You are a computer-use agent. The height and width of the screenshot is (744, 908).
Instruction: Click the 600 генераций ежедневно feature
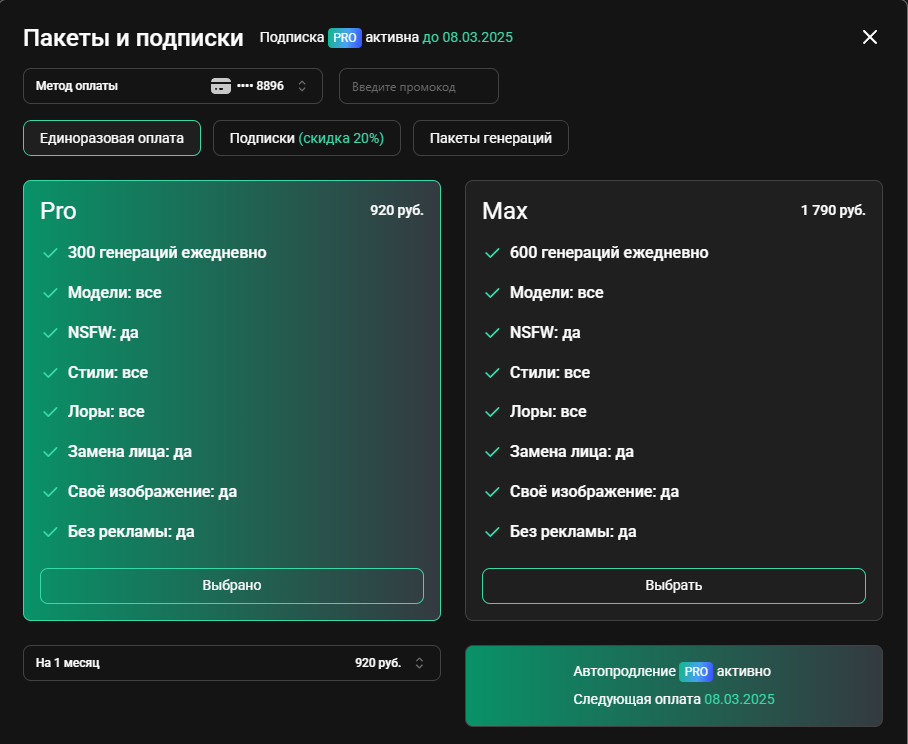(609, 253)
